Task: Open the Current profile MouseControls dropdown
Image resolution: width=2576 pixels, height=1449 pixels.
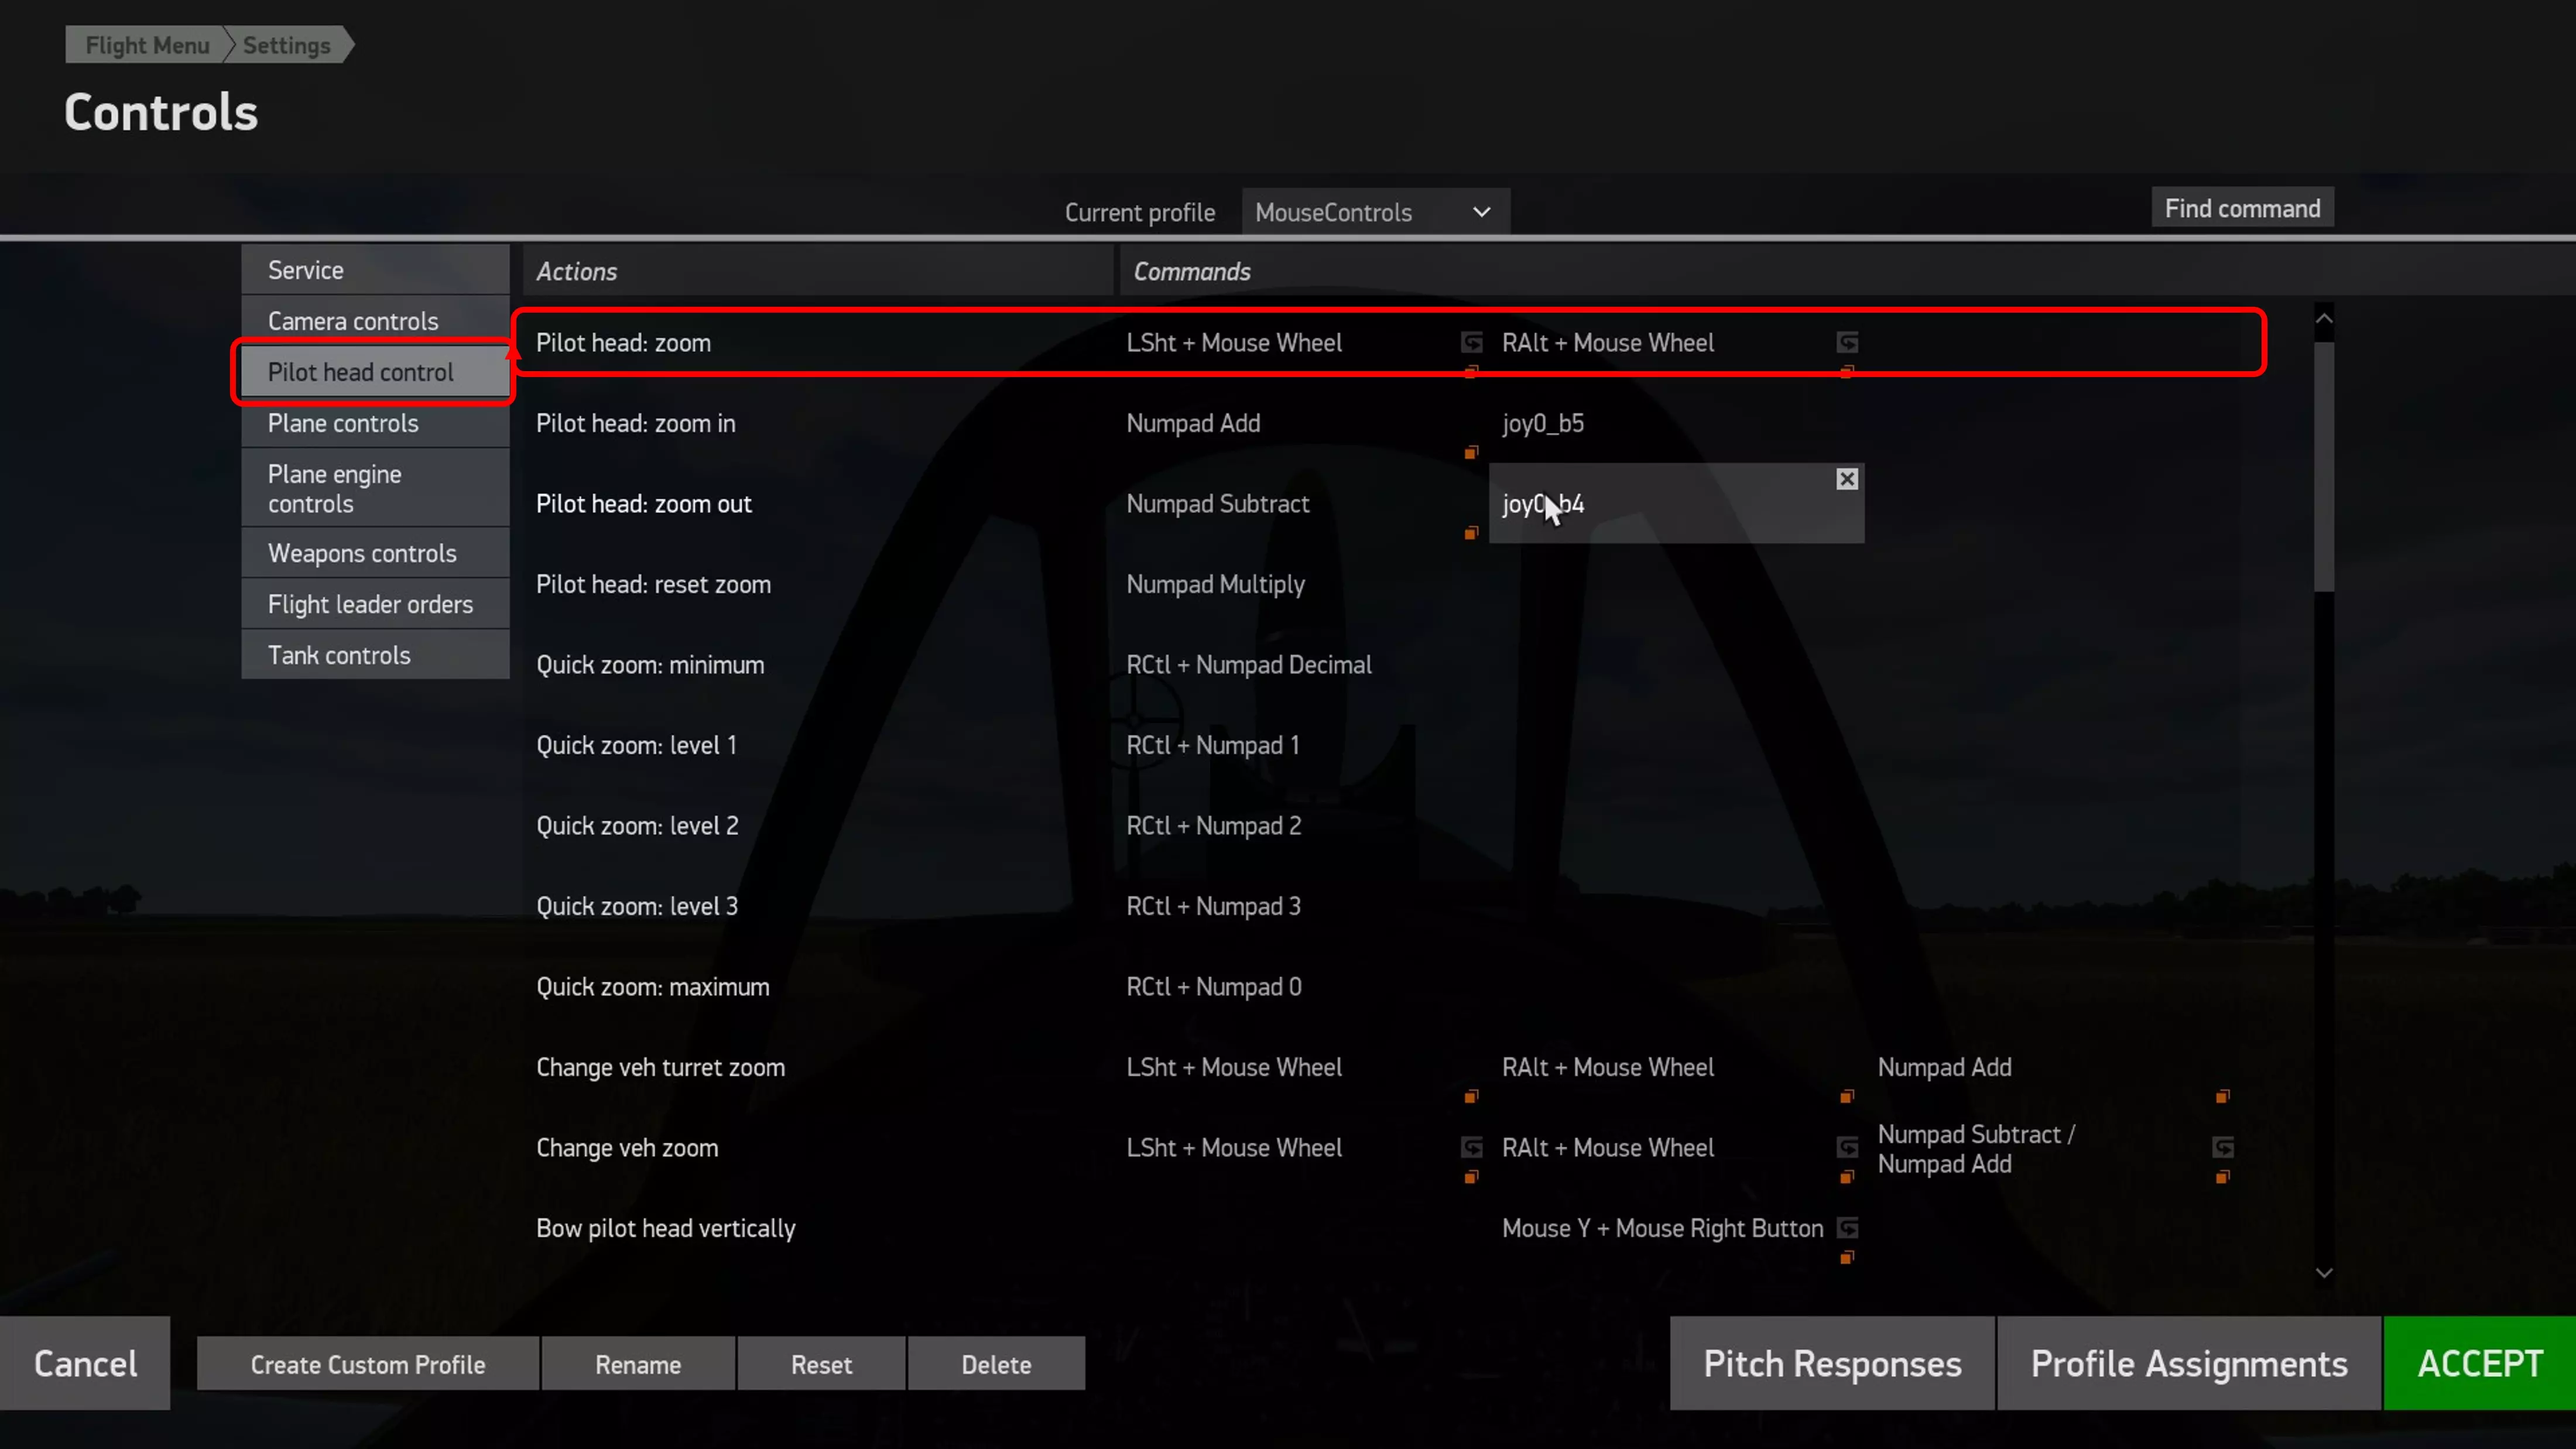Action: (x=1375, y=212)
